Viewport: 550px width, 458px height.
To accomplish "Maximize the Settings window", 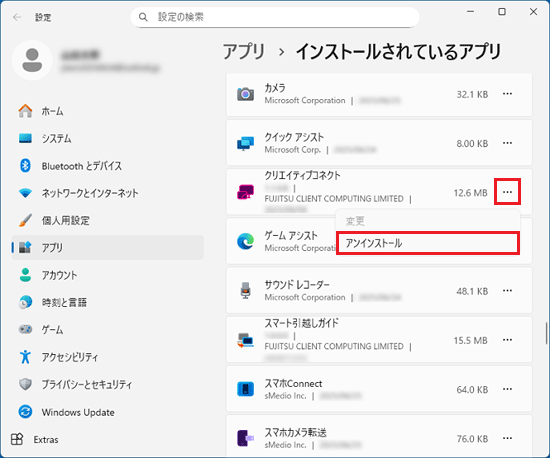I will click(x=502, y=12).
